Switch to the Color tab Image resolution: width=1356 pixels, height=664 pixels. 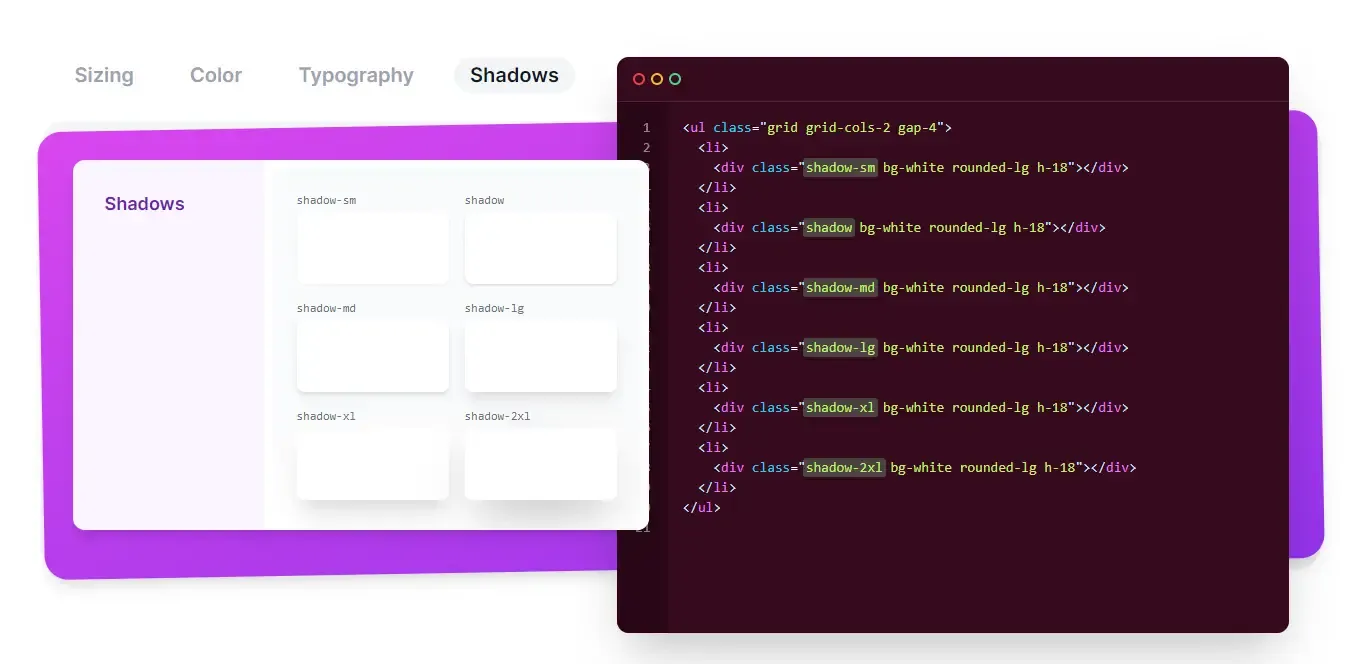point(215,75)
